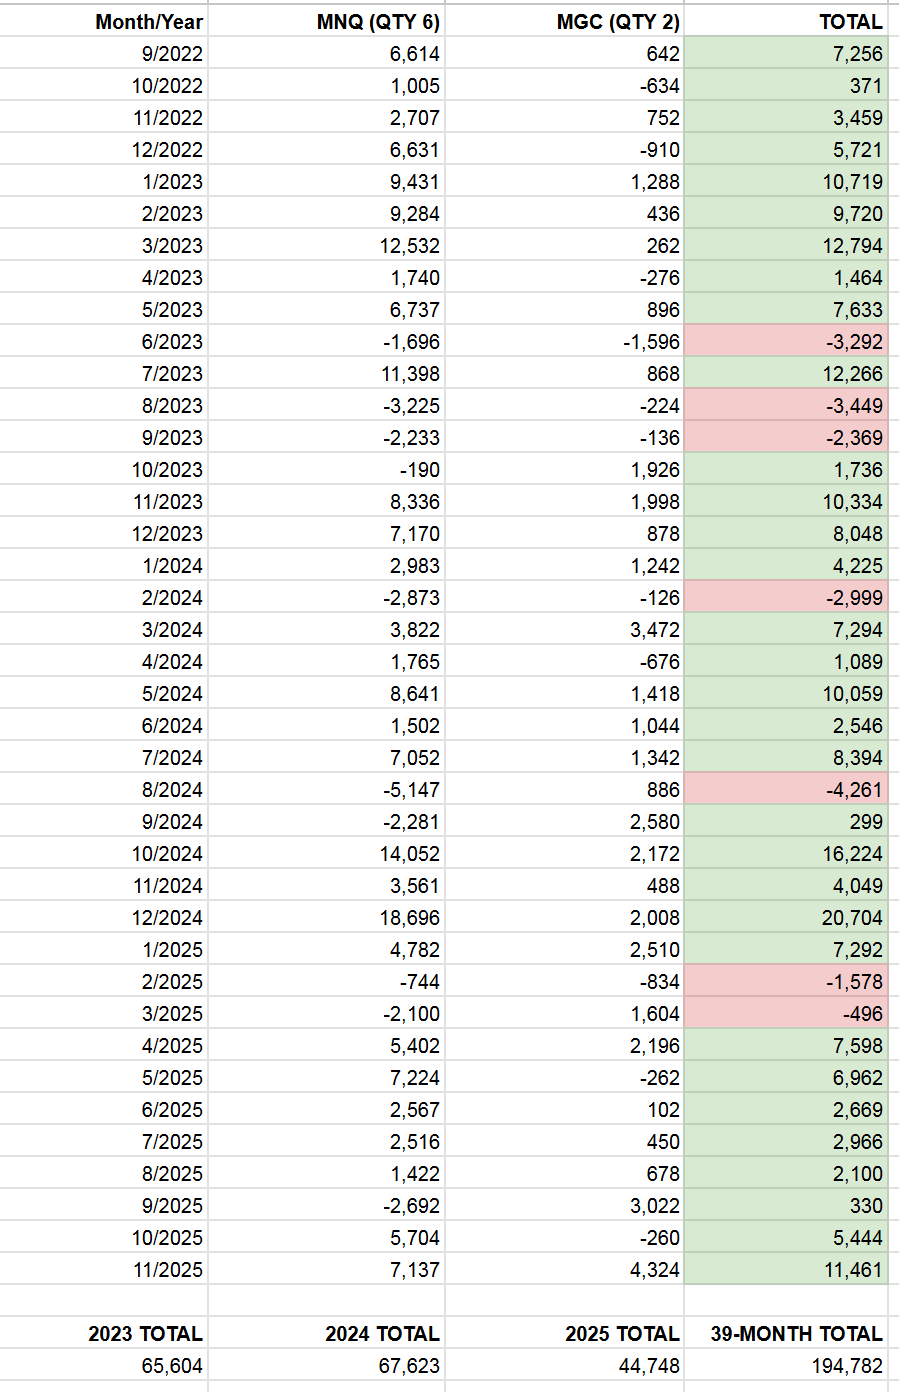Click the 6/2023 date cell
Viewport: 899px width, 1392px height.
[172, 342]
